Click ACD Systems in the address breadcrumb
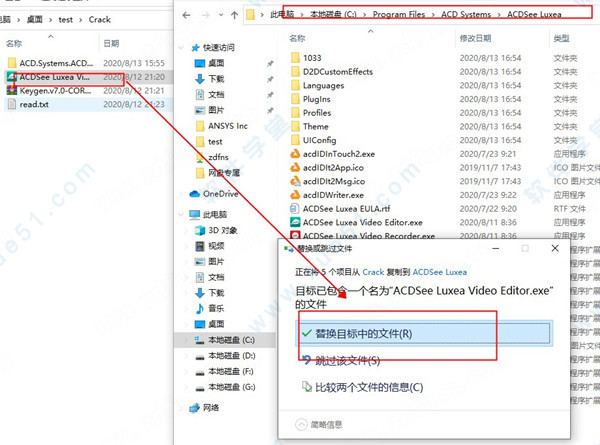Screen dimensions: 600x445 tap(466, 15)
